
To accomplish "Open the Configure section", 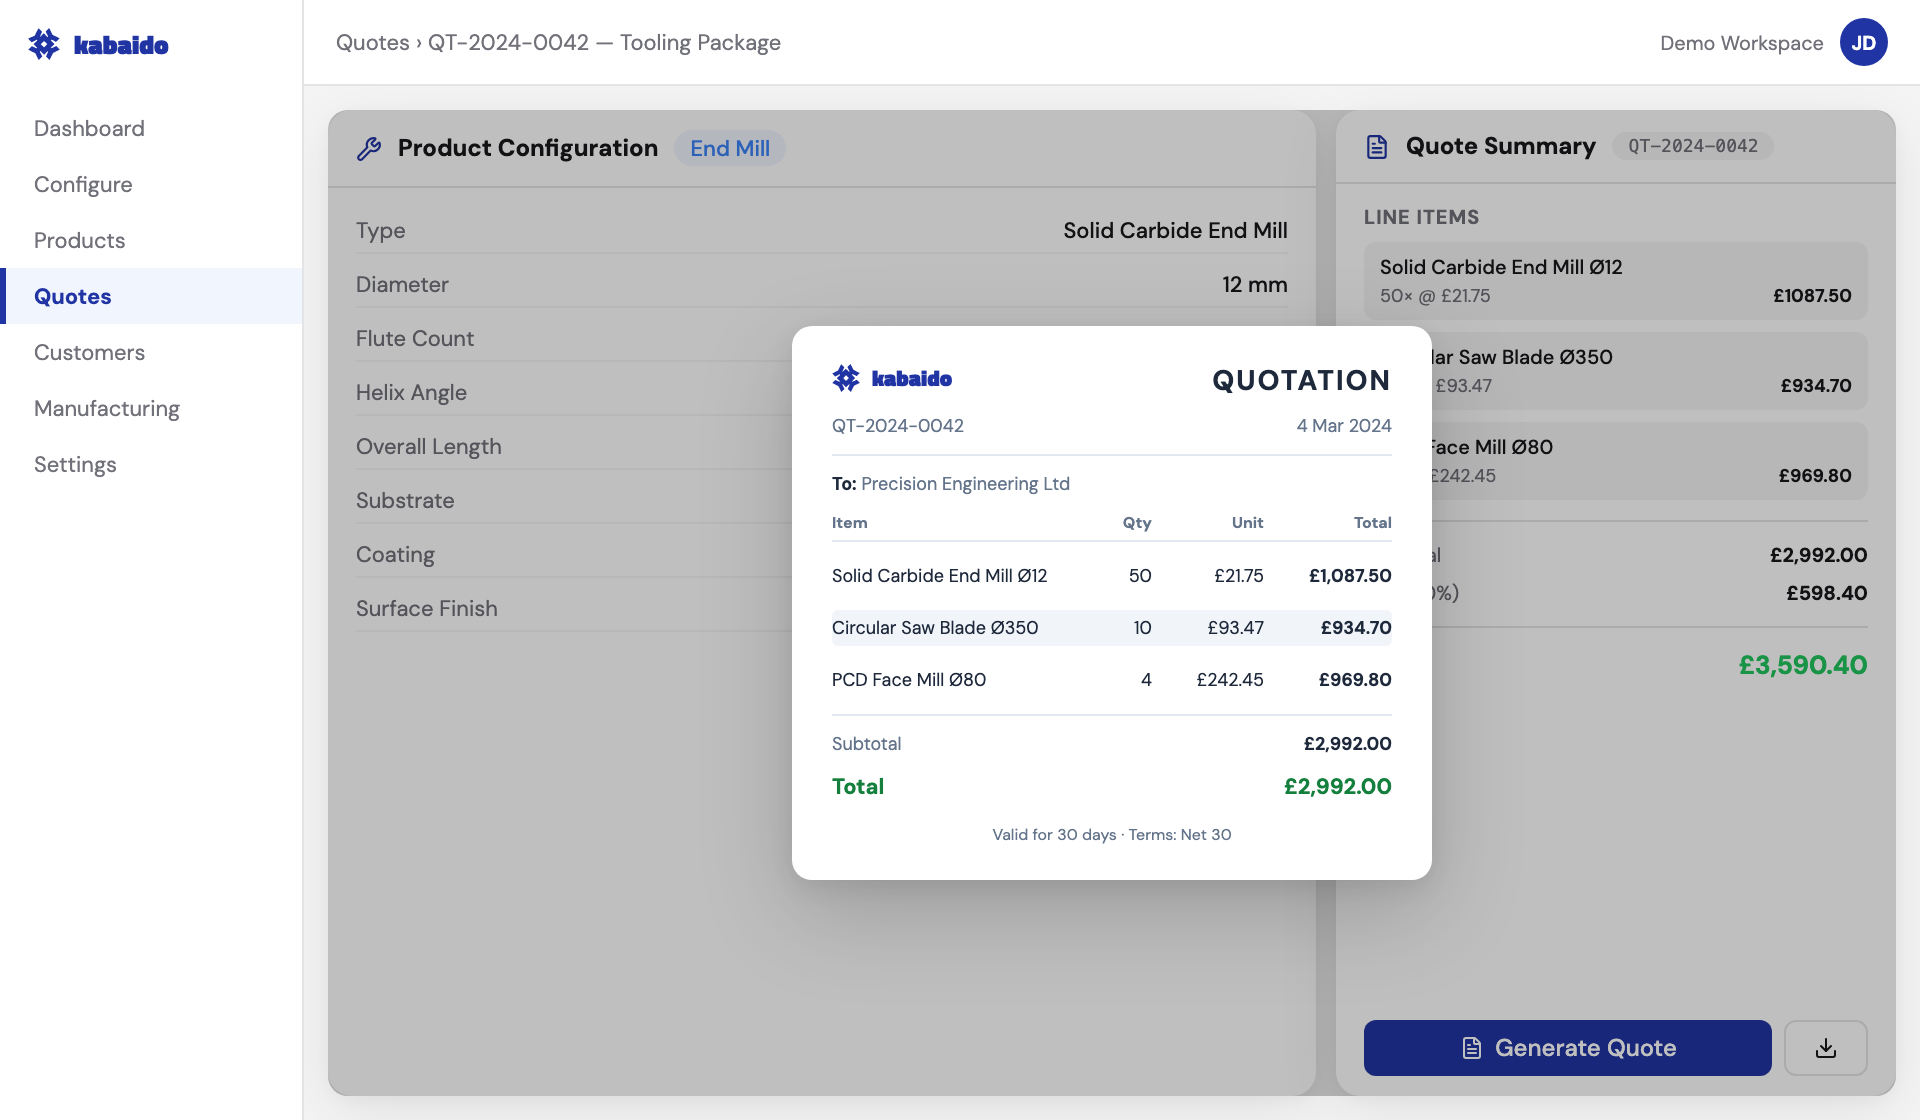I will [83, 184].
